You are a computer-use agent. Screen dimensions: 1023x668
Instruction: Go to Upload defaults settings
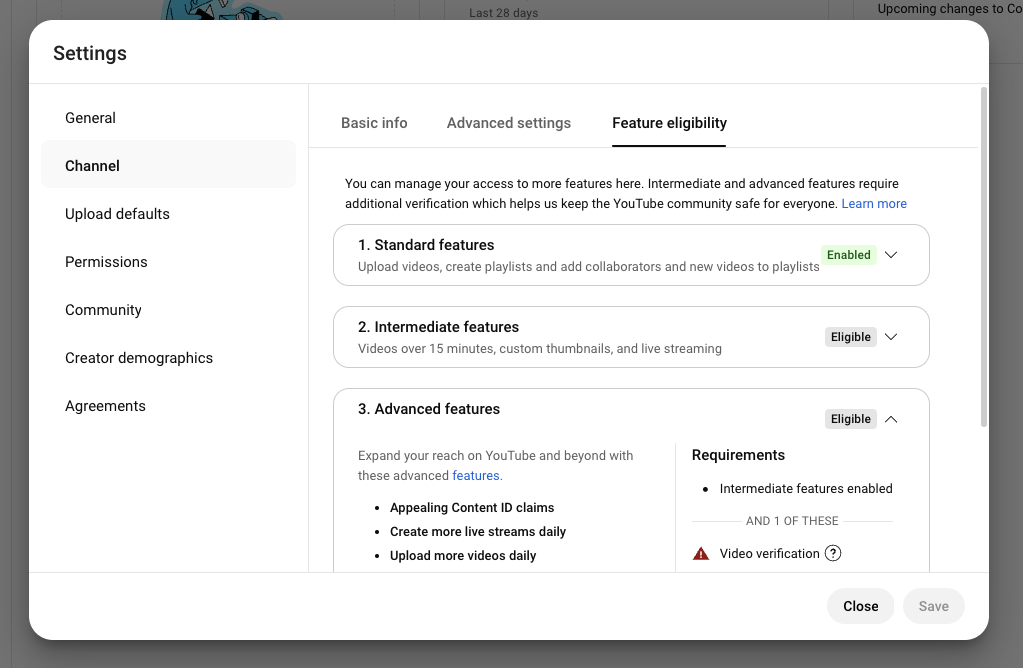(x=117, y=214)
